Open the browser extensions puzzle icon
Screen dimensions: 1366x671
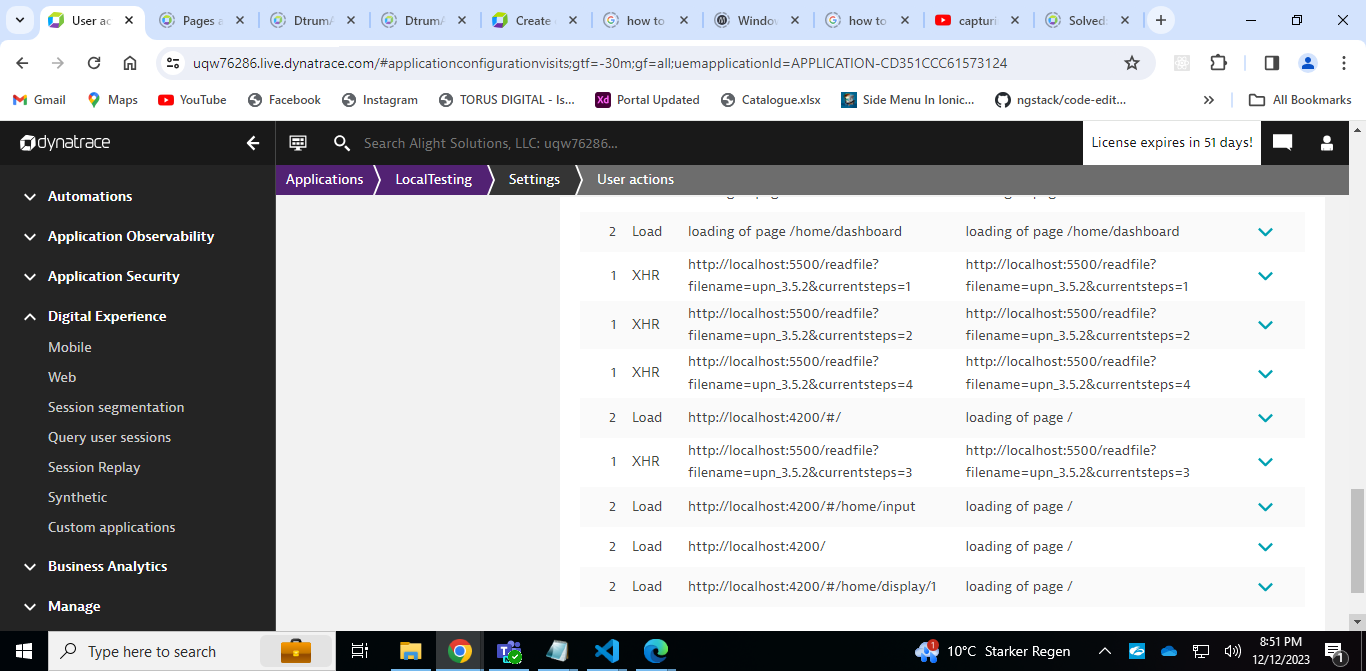[x=1218, y=62]
